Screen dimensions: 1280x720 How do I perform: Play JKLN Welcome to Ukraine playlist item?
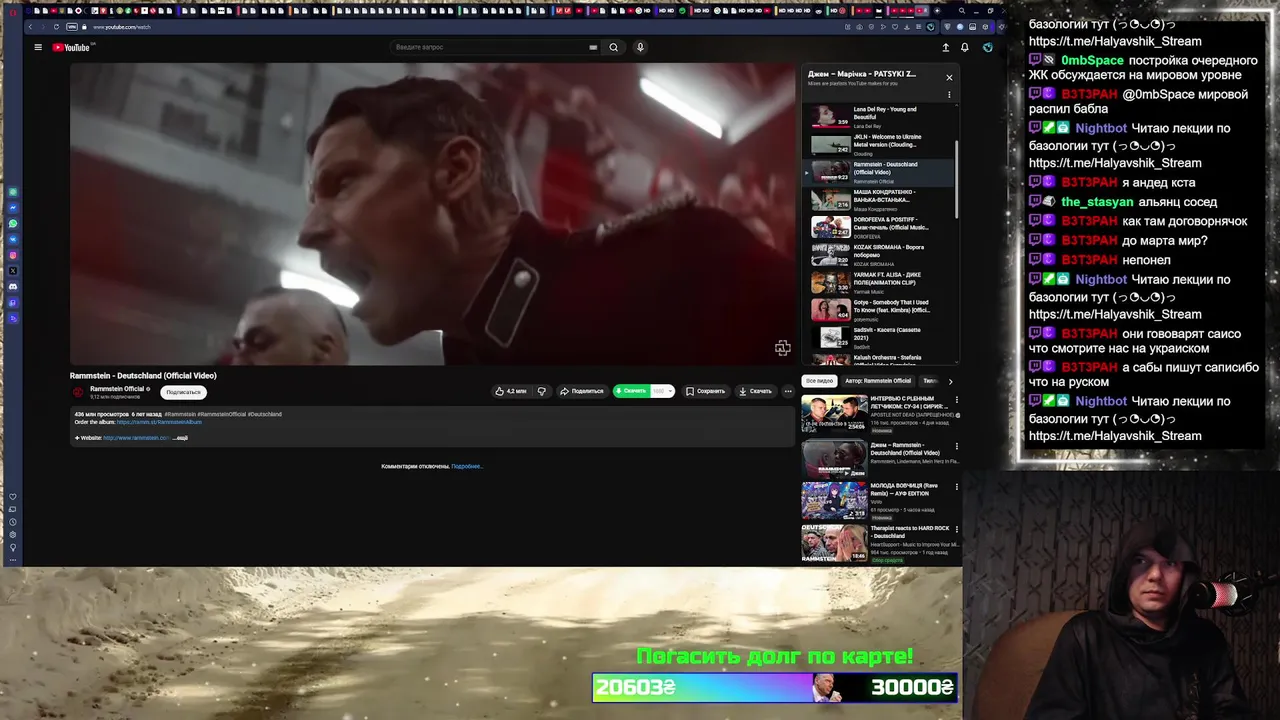[880, 144]
